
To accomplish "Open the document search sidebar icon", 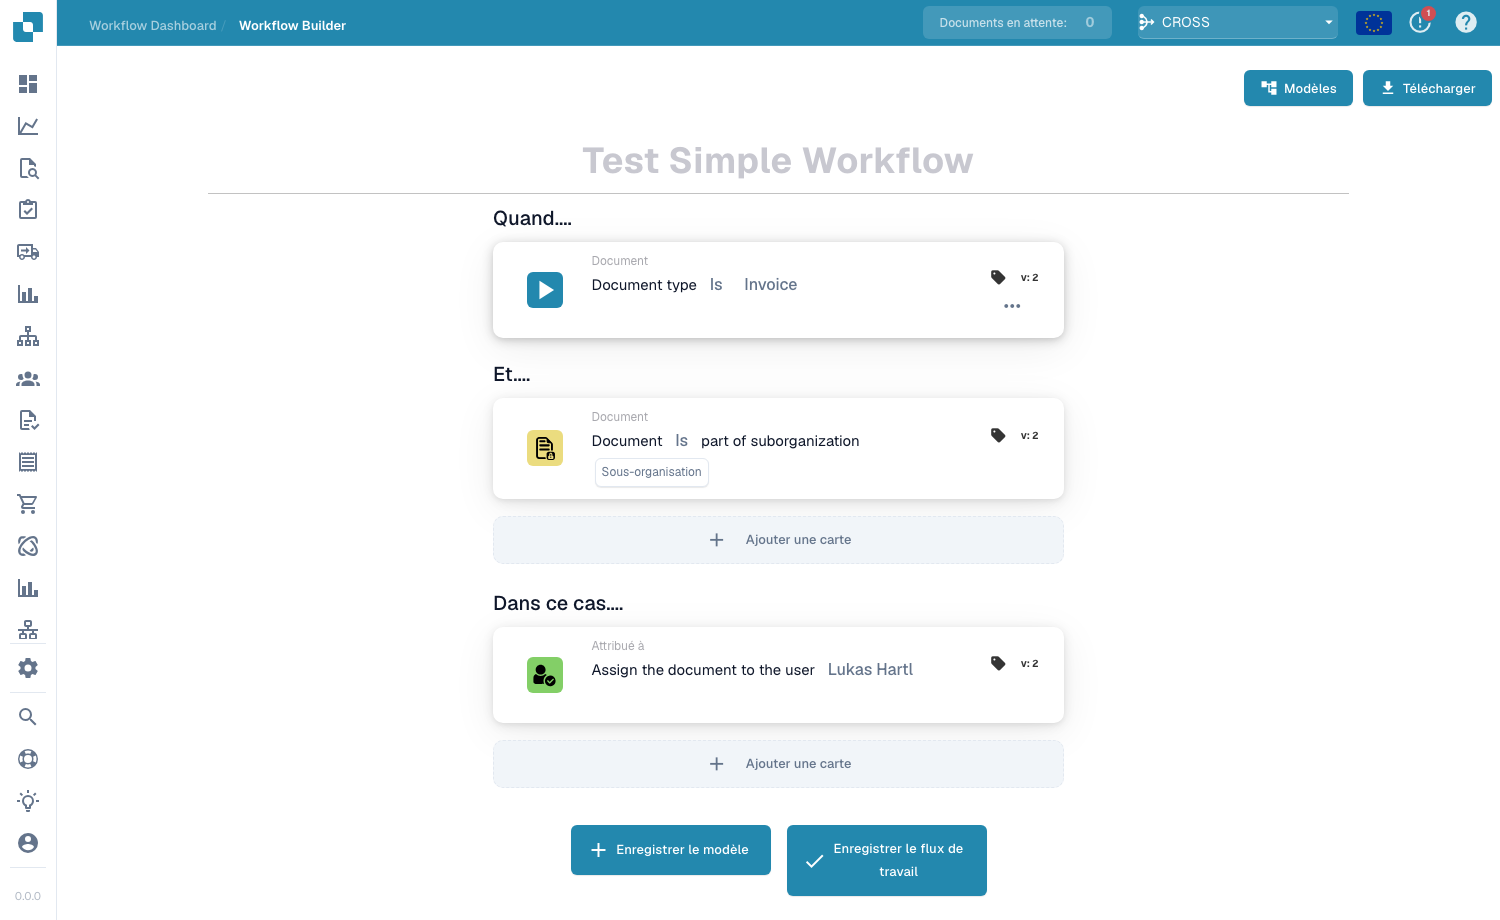I will pos(28,168).
